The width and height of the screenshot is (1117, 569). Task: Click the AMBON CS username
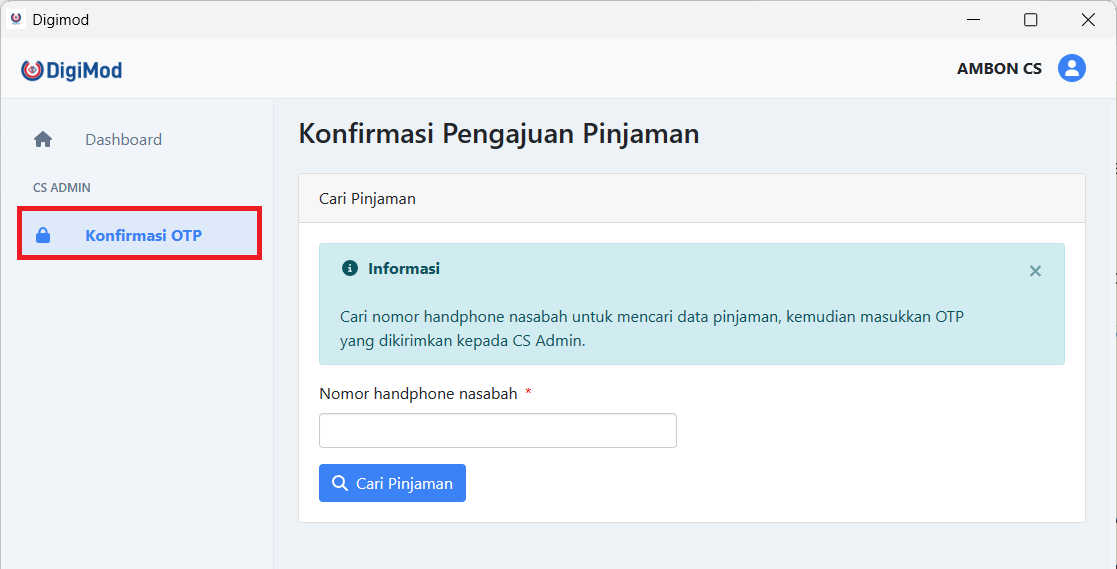click(x=999, y=69)
